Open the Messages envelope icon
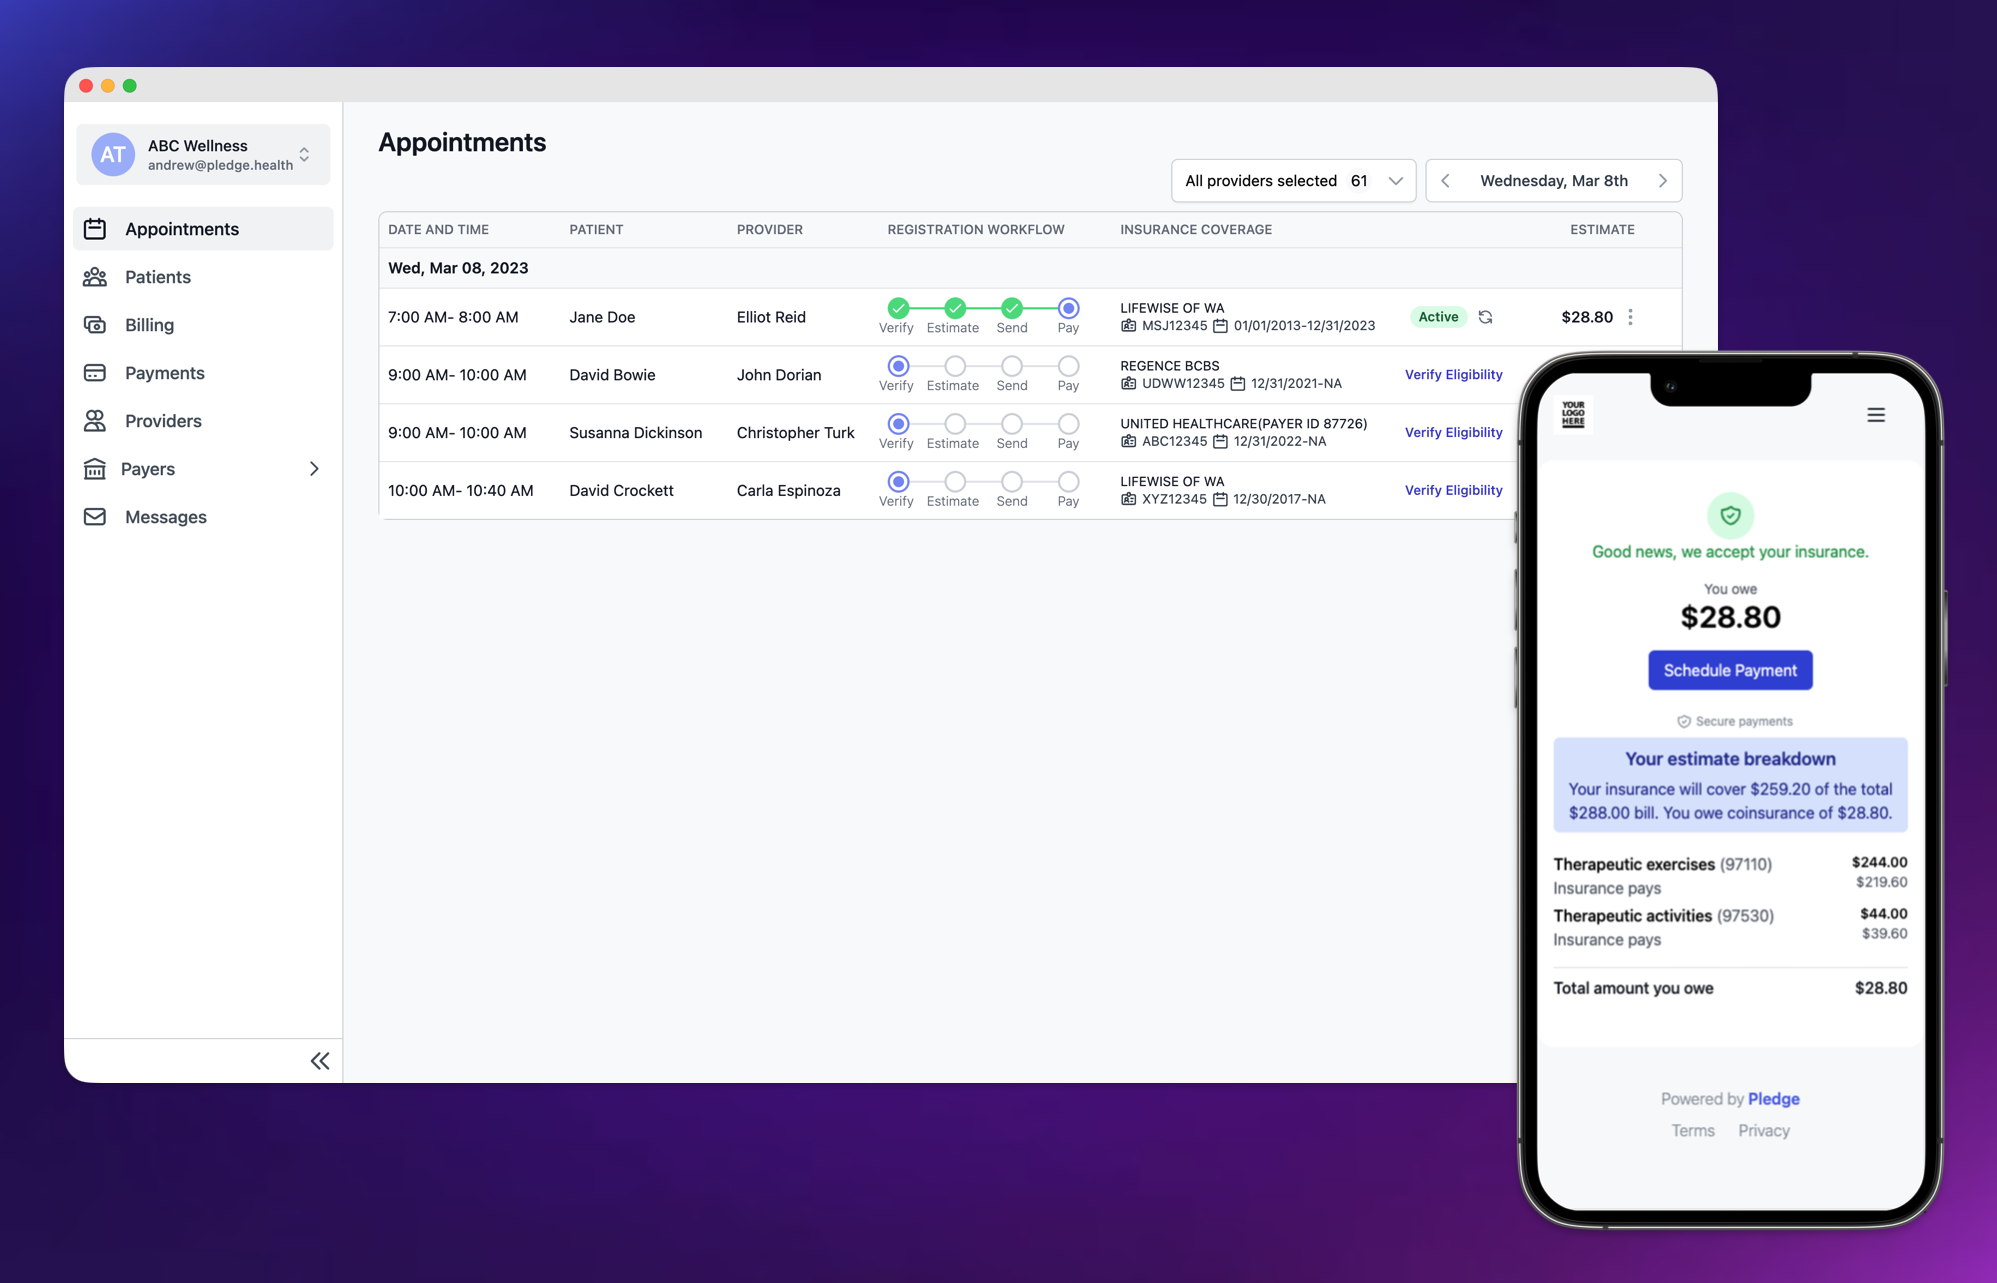This screenshot has width=1997, height=1283. [95, 517]
